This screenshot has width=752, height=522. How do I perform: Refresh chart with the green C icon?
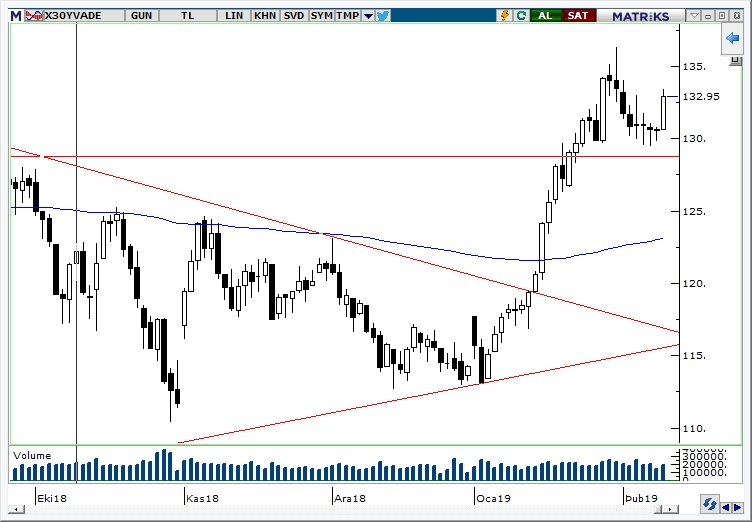pos(521,16)
